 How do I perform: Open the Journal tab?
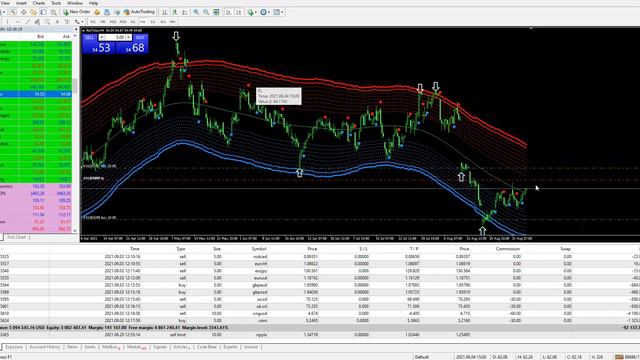coord(251,347)
